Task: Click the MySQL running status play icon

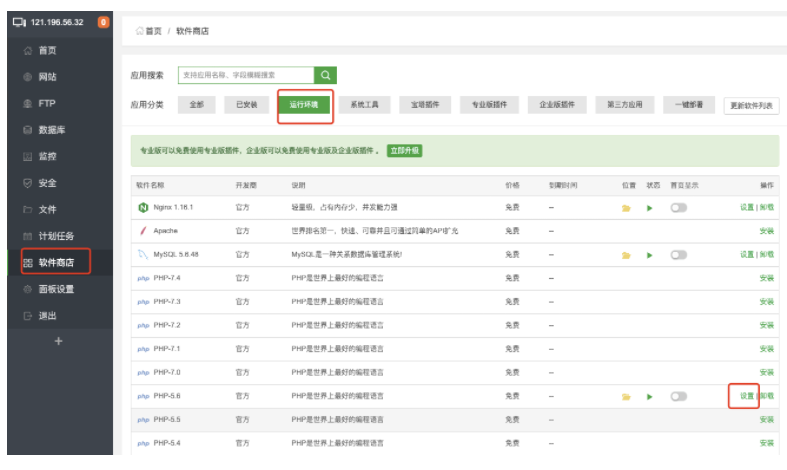Action: (649, 255)
